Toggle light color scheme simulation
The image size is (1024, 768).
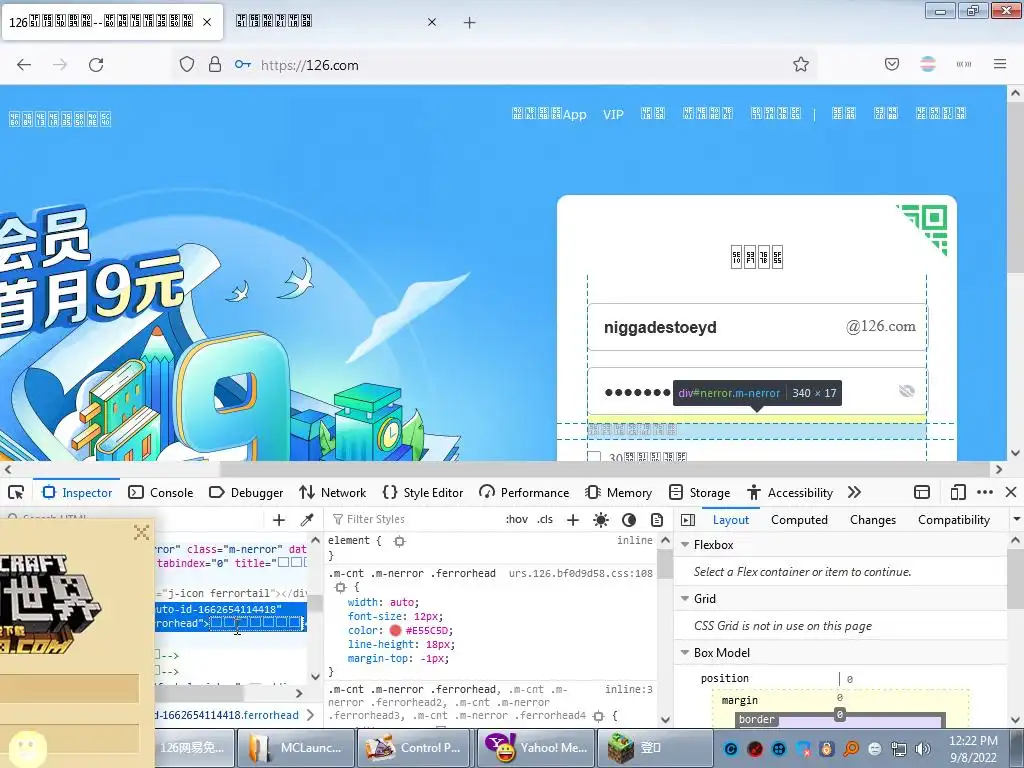[x=601, y=520]
